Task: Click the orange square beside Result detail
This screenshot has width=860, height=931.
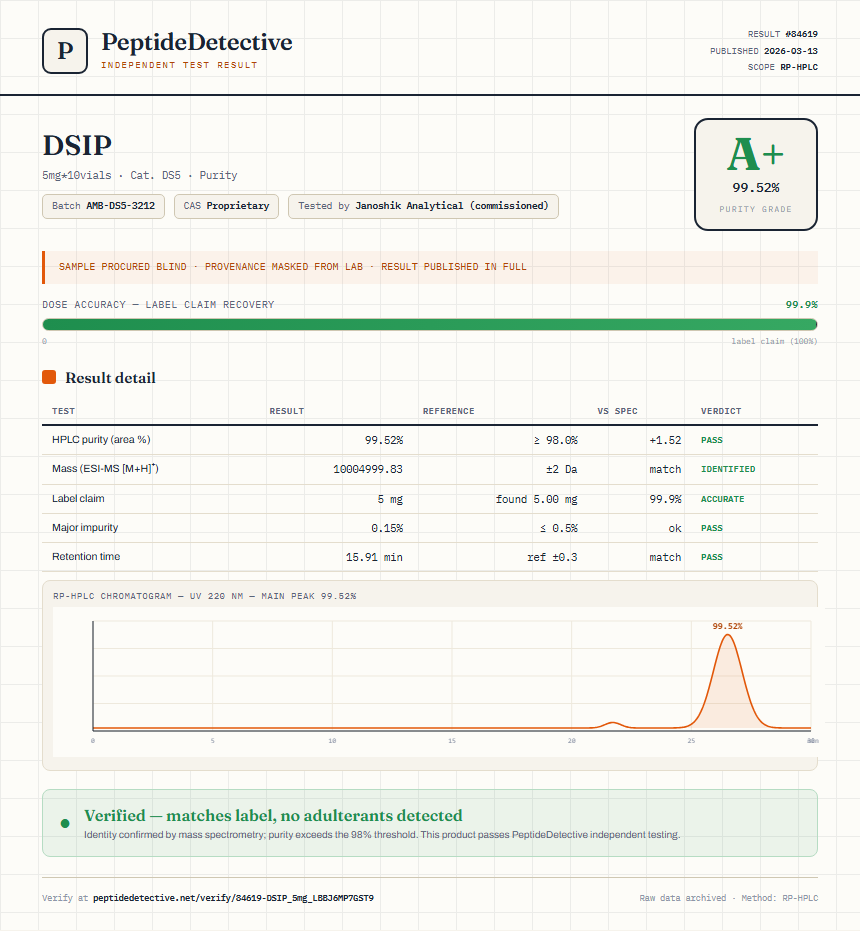Action: 49,377
